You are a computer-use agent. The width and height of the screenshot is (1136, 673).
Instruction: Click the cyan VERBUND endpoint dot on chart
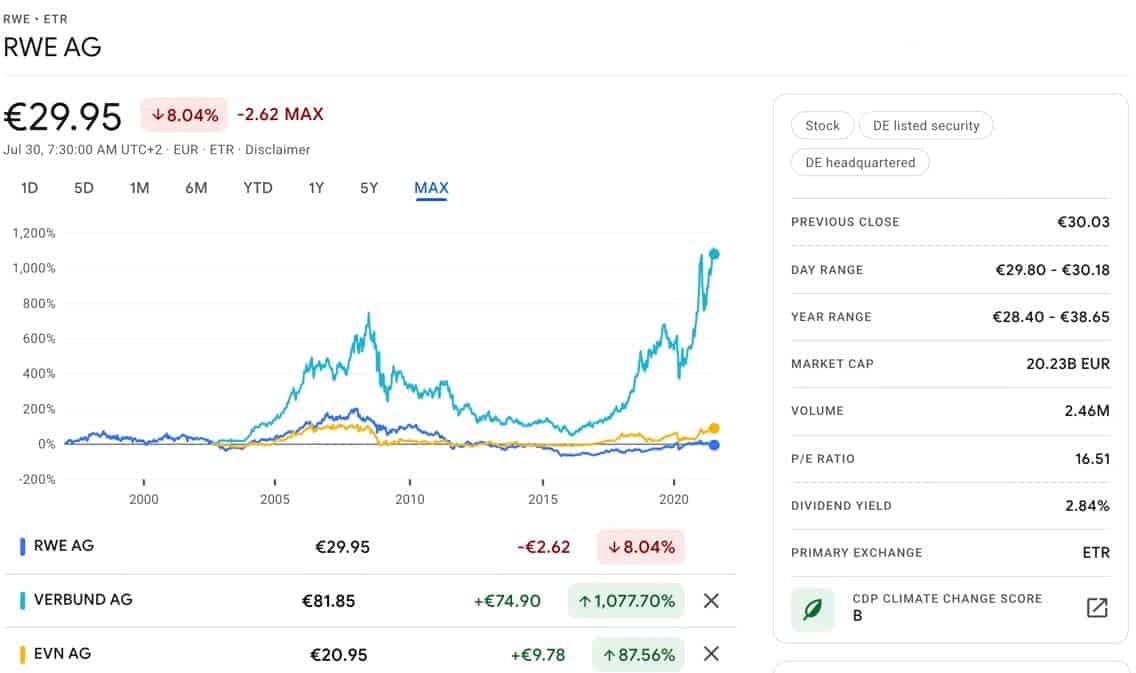[x=714, y=254]
